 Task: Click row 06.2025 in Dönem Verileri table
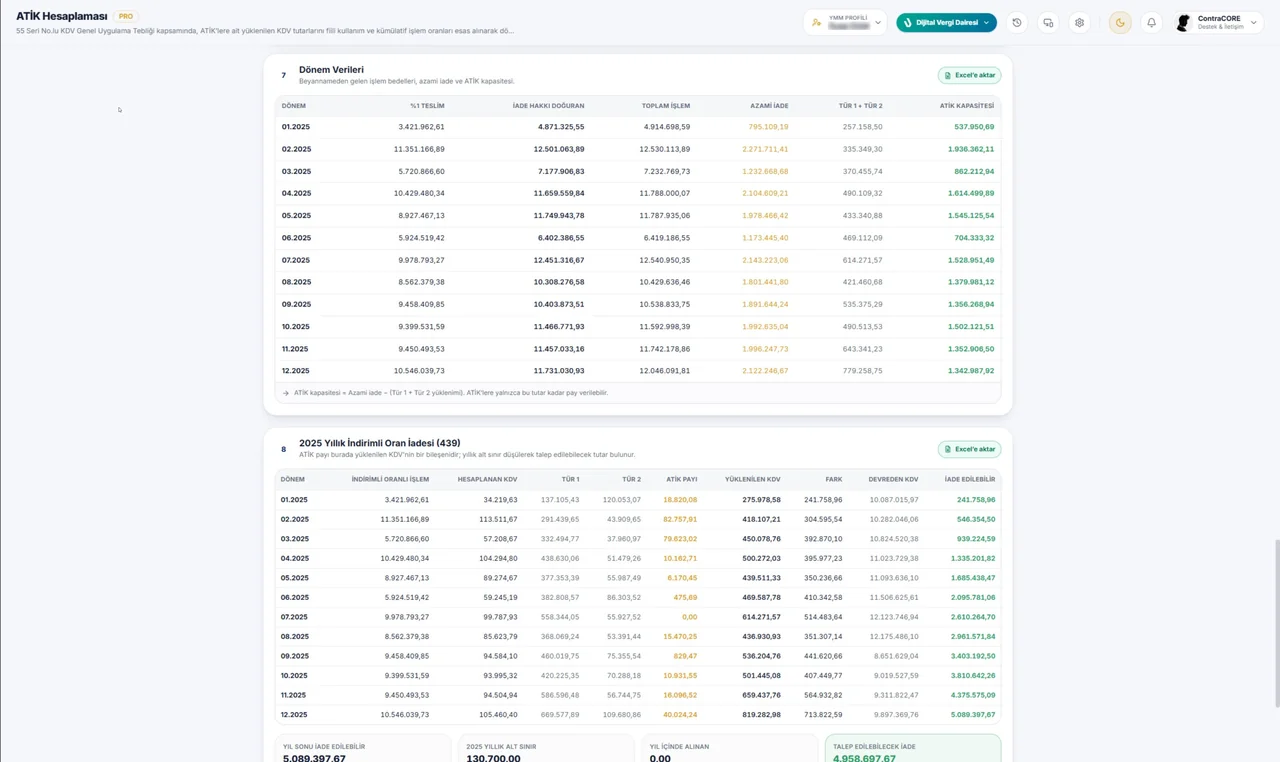[x=637, y=238]
